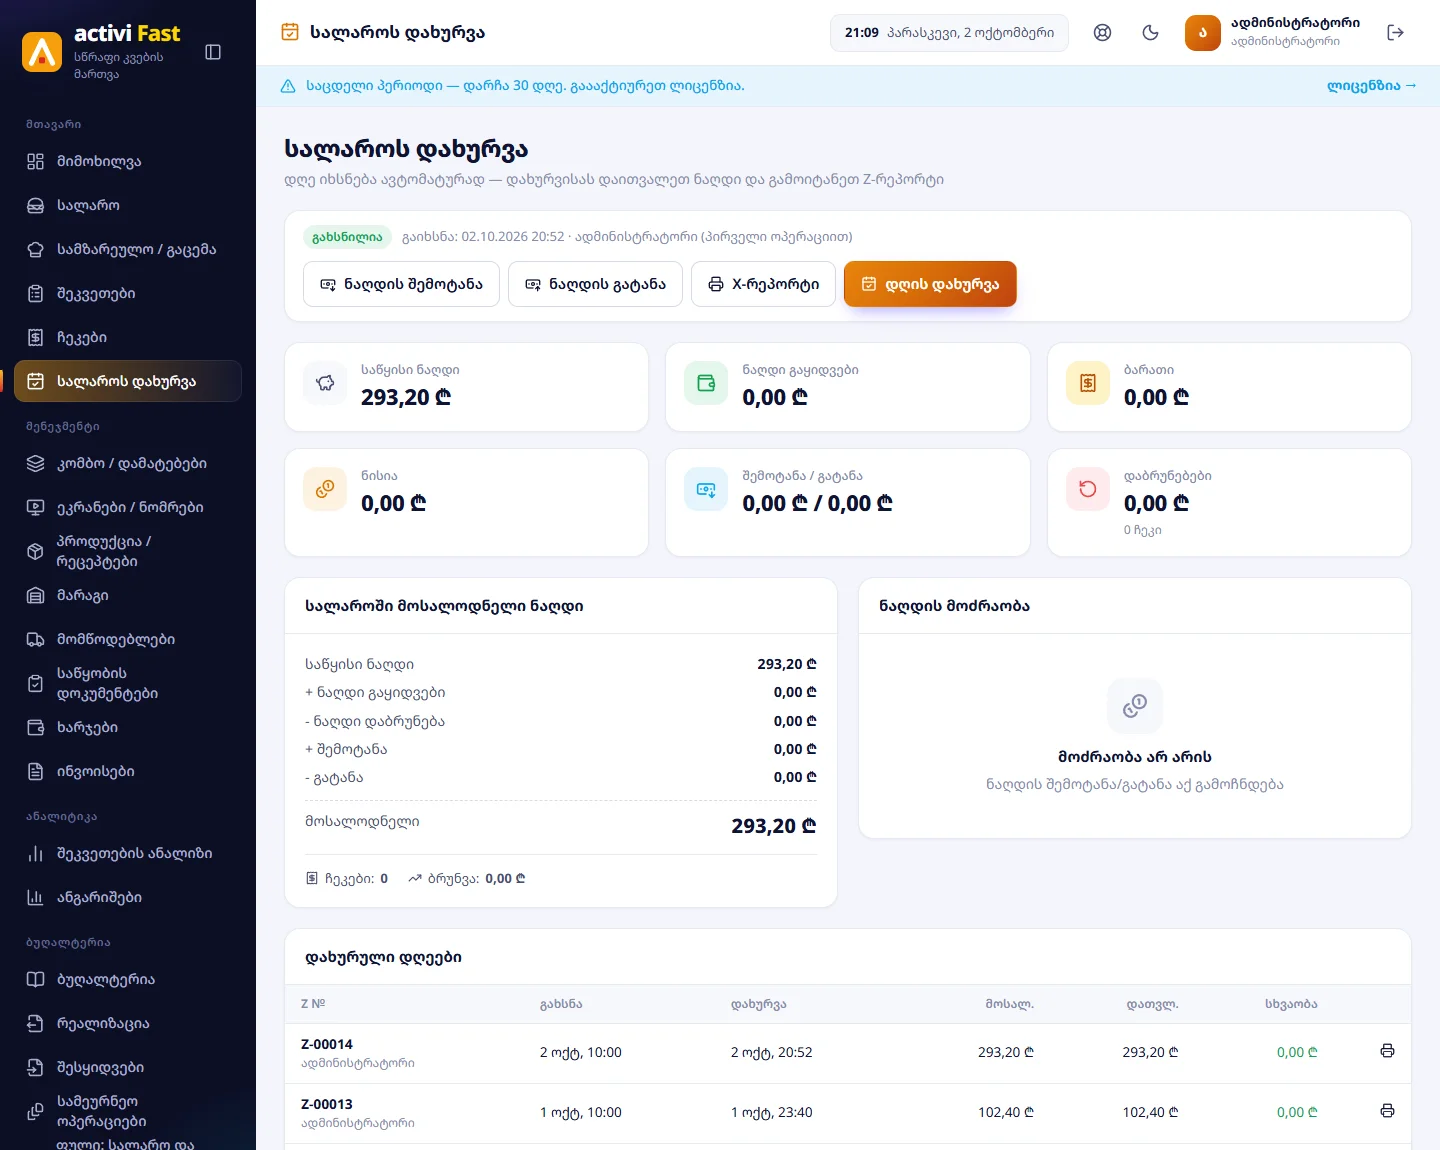Click the activi Fast logo icon
The width and height of the screenshot is (1440, 1150).
point(42,52)
